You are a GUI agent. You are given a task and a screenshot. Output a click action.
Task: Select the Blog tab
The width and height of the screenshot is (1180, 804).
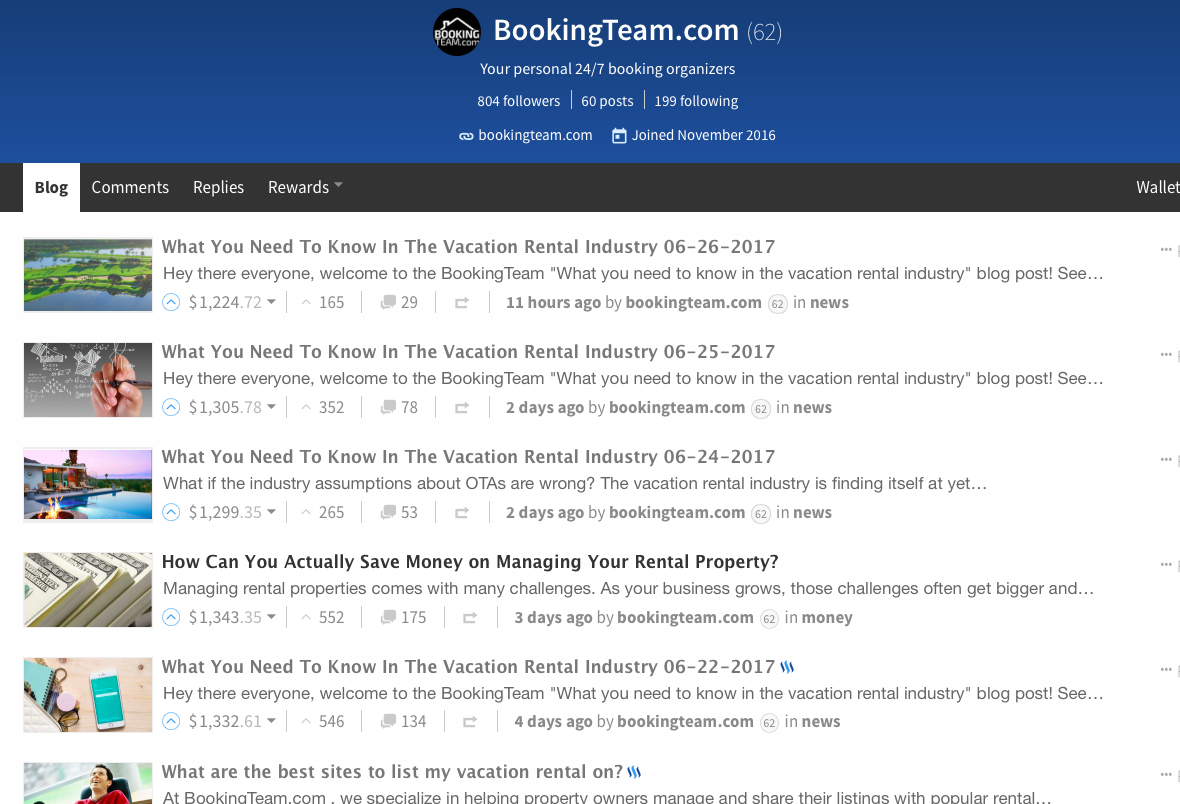click(51, 187)
